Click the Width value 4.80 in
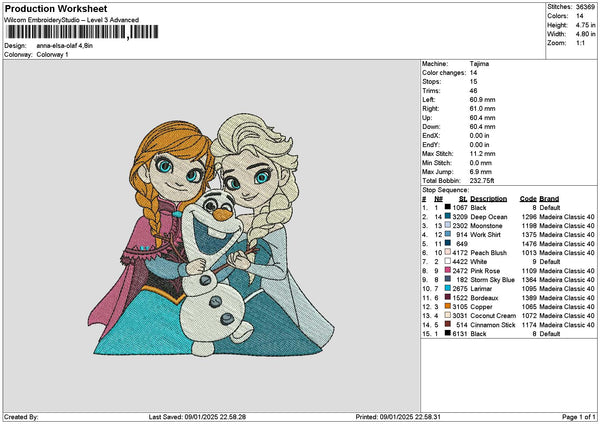This screenshot has height=424, width=600. pos(585,34)
